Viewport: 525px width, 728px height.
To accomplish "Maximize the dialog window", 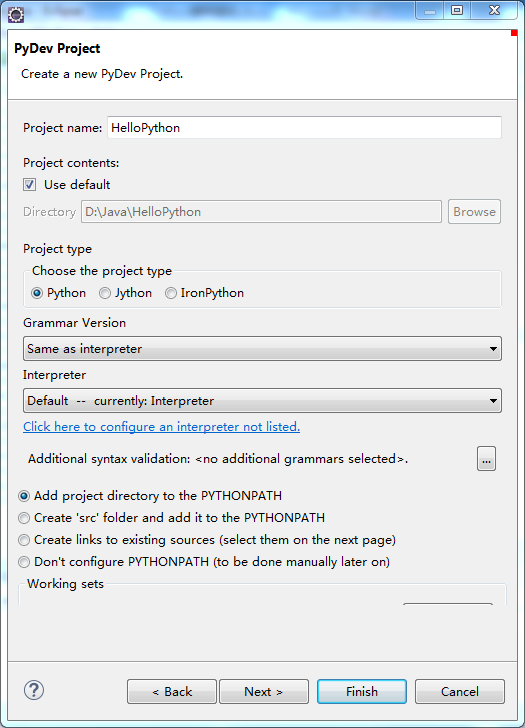I will click(x=457, y=10).
